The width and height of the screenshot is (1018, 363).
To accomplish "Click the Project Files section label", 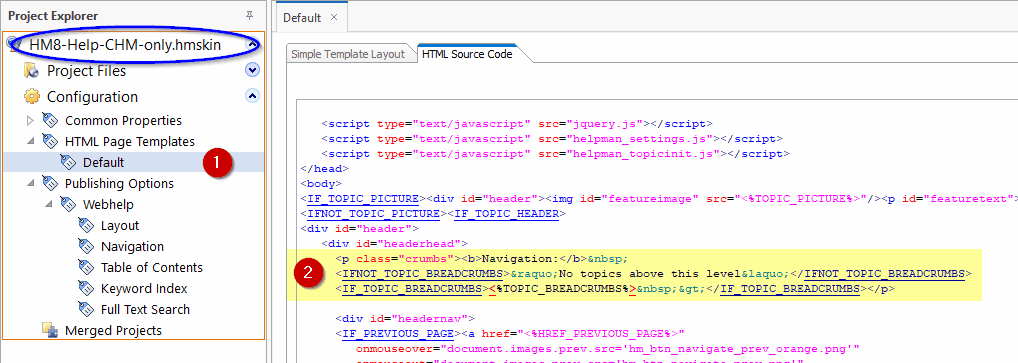I will (x=86, y=71).
